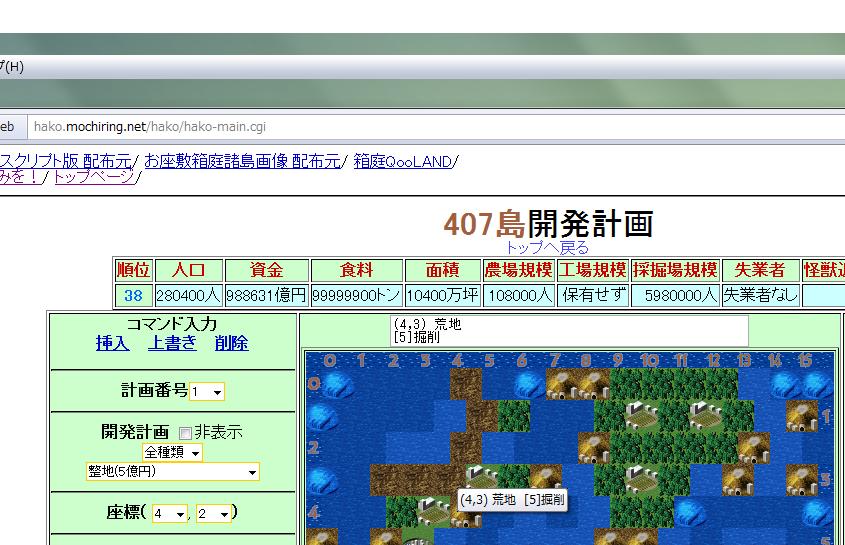Open the お座敷箱庭諸島画像 配布元 link
845x545 pixels.
click(243, 161)
